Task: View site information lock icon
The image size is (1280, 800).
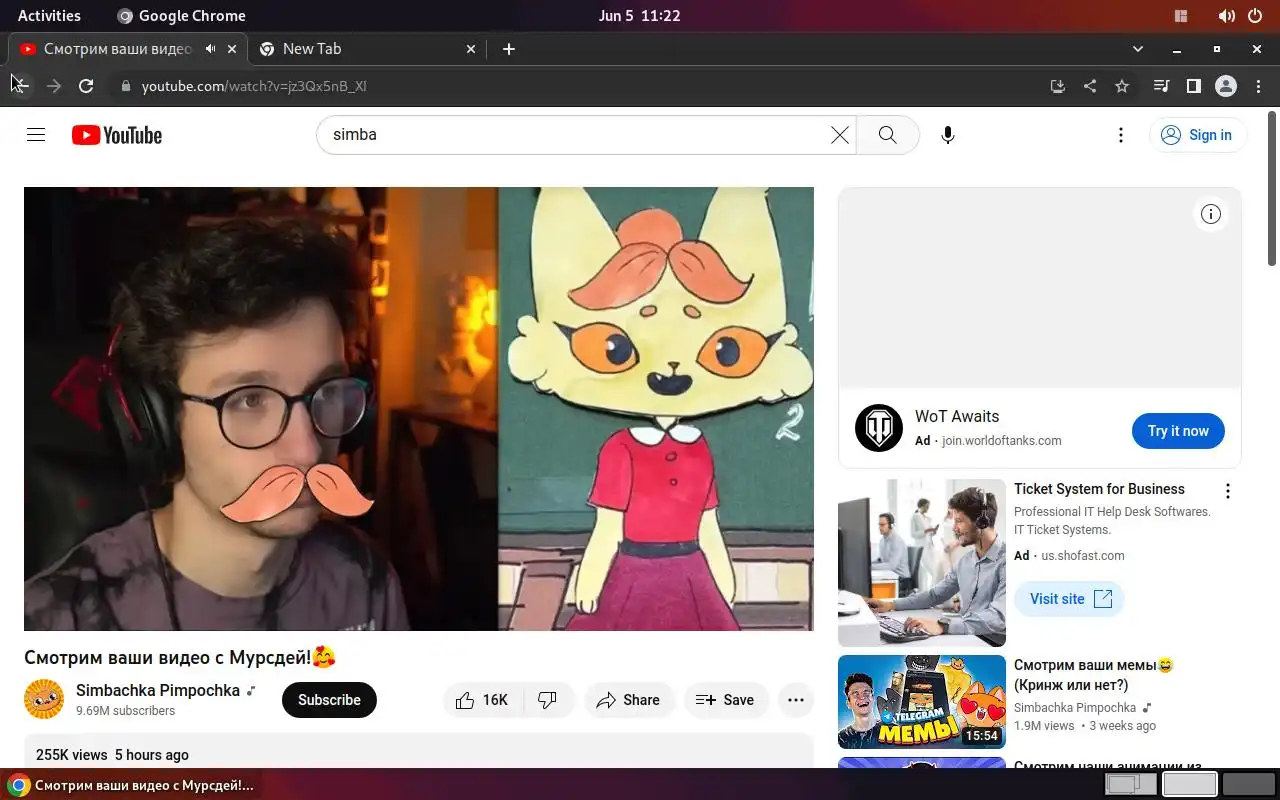Action: tap(125, 86)
